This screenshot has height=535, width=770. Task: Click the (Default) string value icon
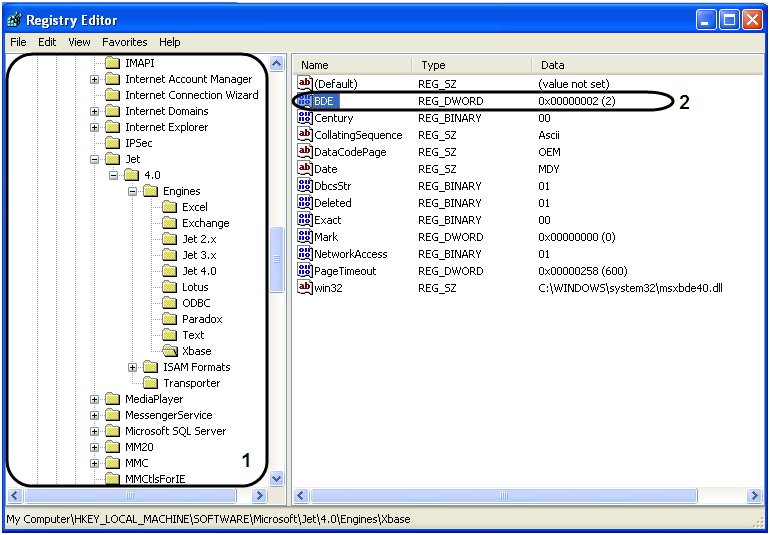click(305, 84)
